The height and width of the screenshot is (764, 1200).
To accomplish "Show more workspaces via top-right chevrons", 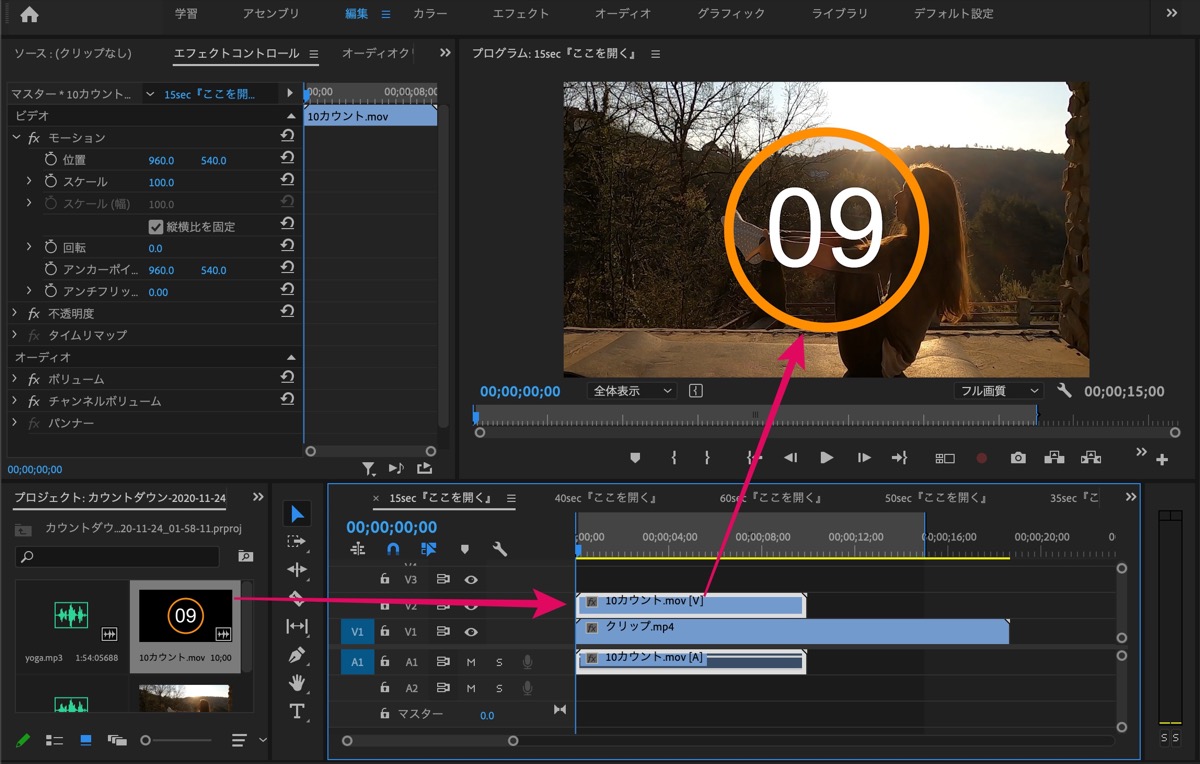I will click(x=1172, y=14).
